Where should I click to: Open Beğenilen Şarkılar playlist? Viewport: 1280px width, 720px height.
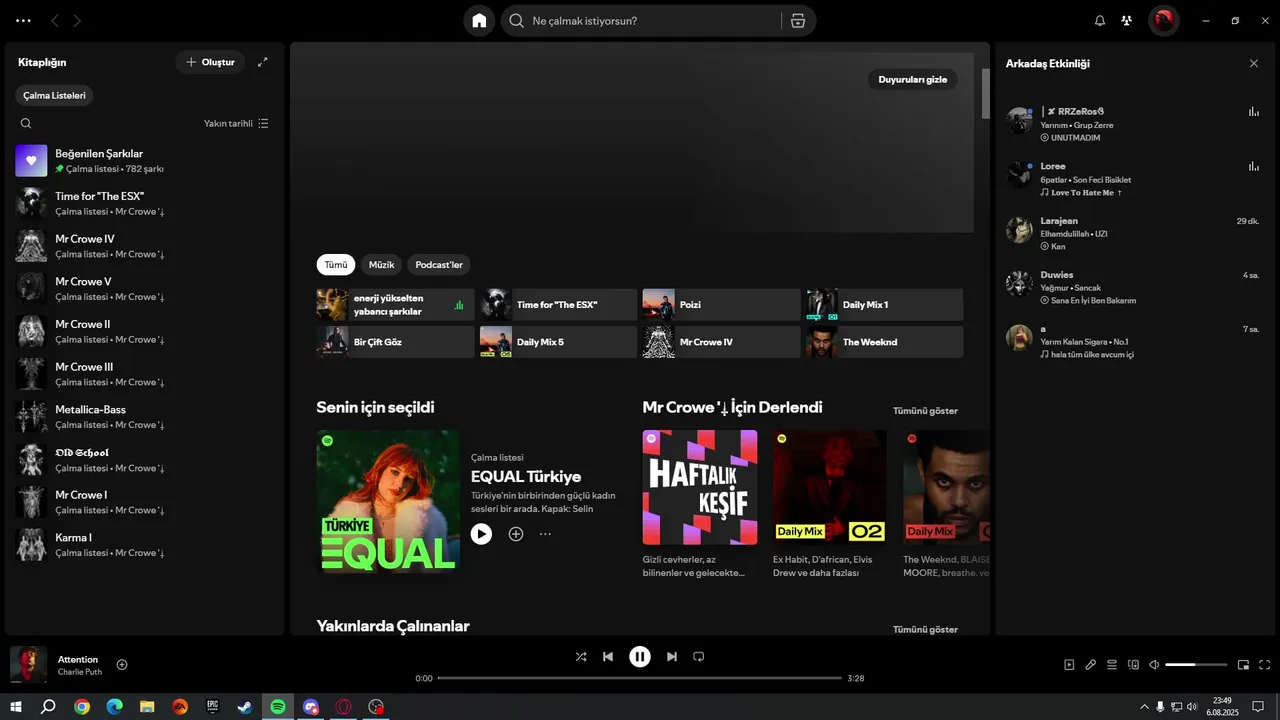point(144,161)
